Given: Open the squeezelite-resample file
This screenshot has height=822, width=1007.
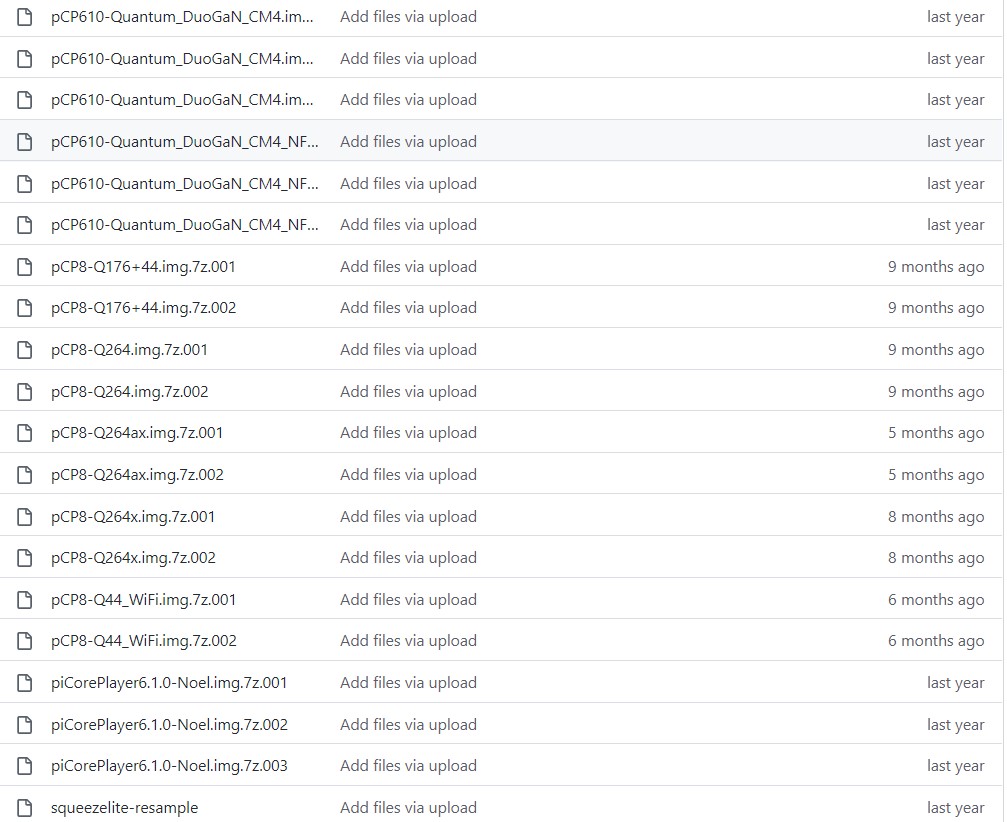Looking at the screenshot, I should tap(125, 808).
